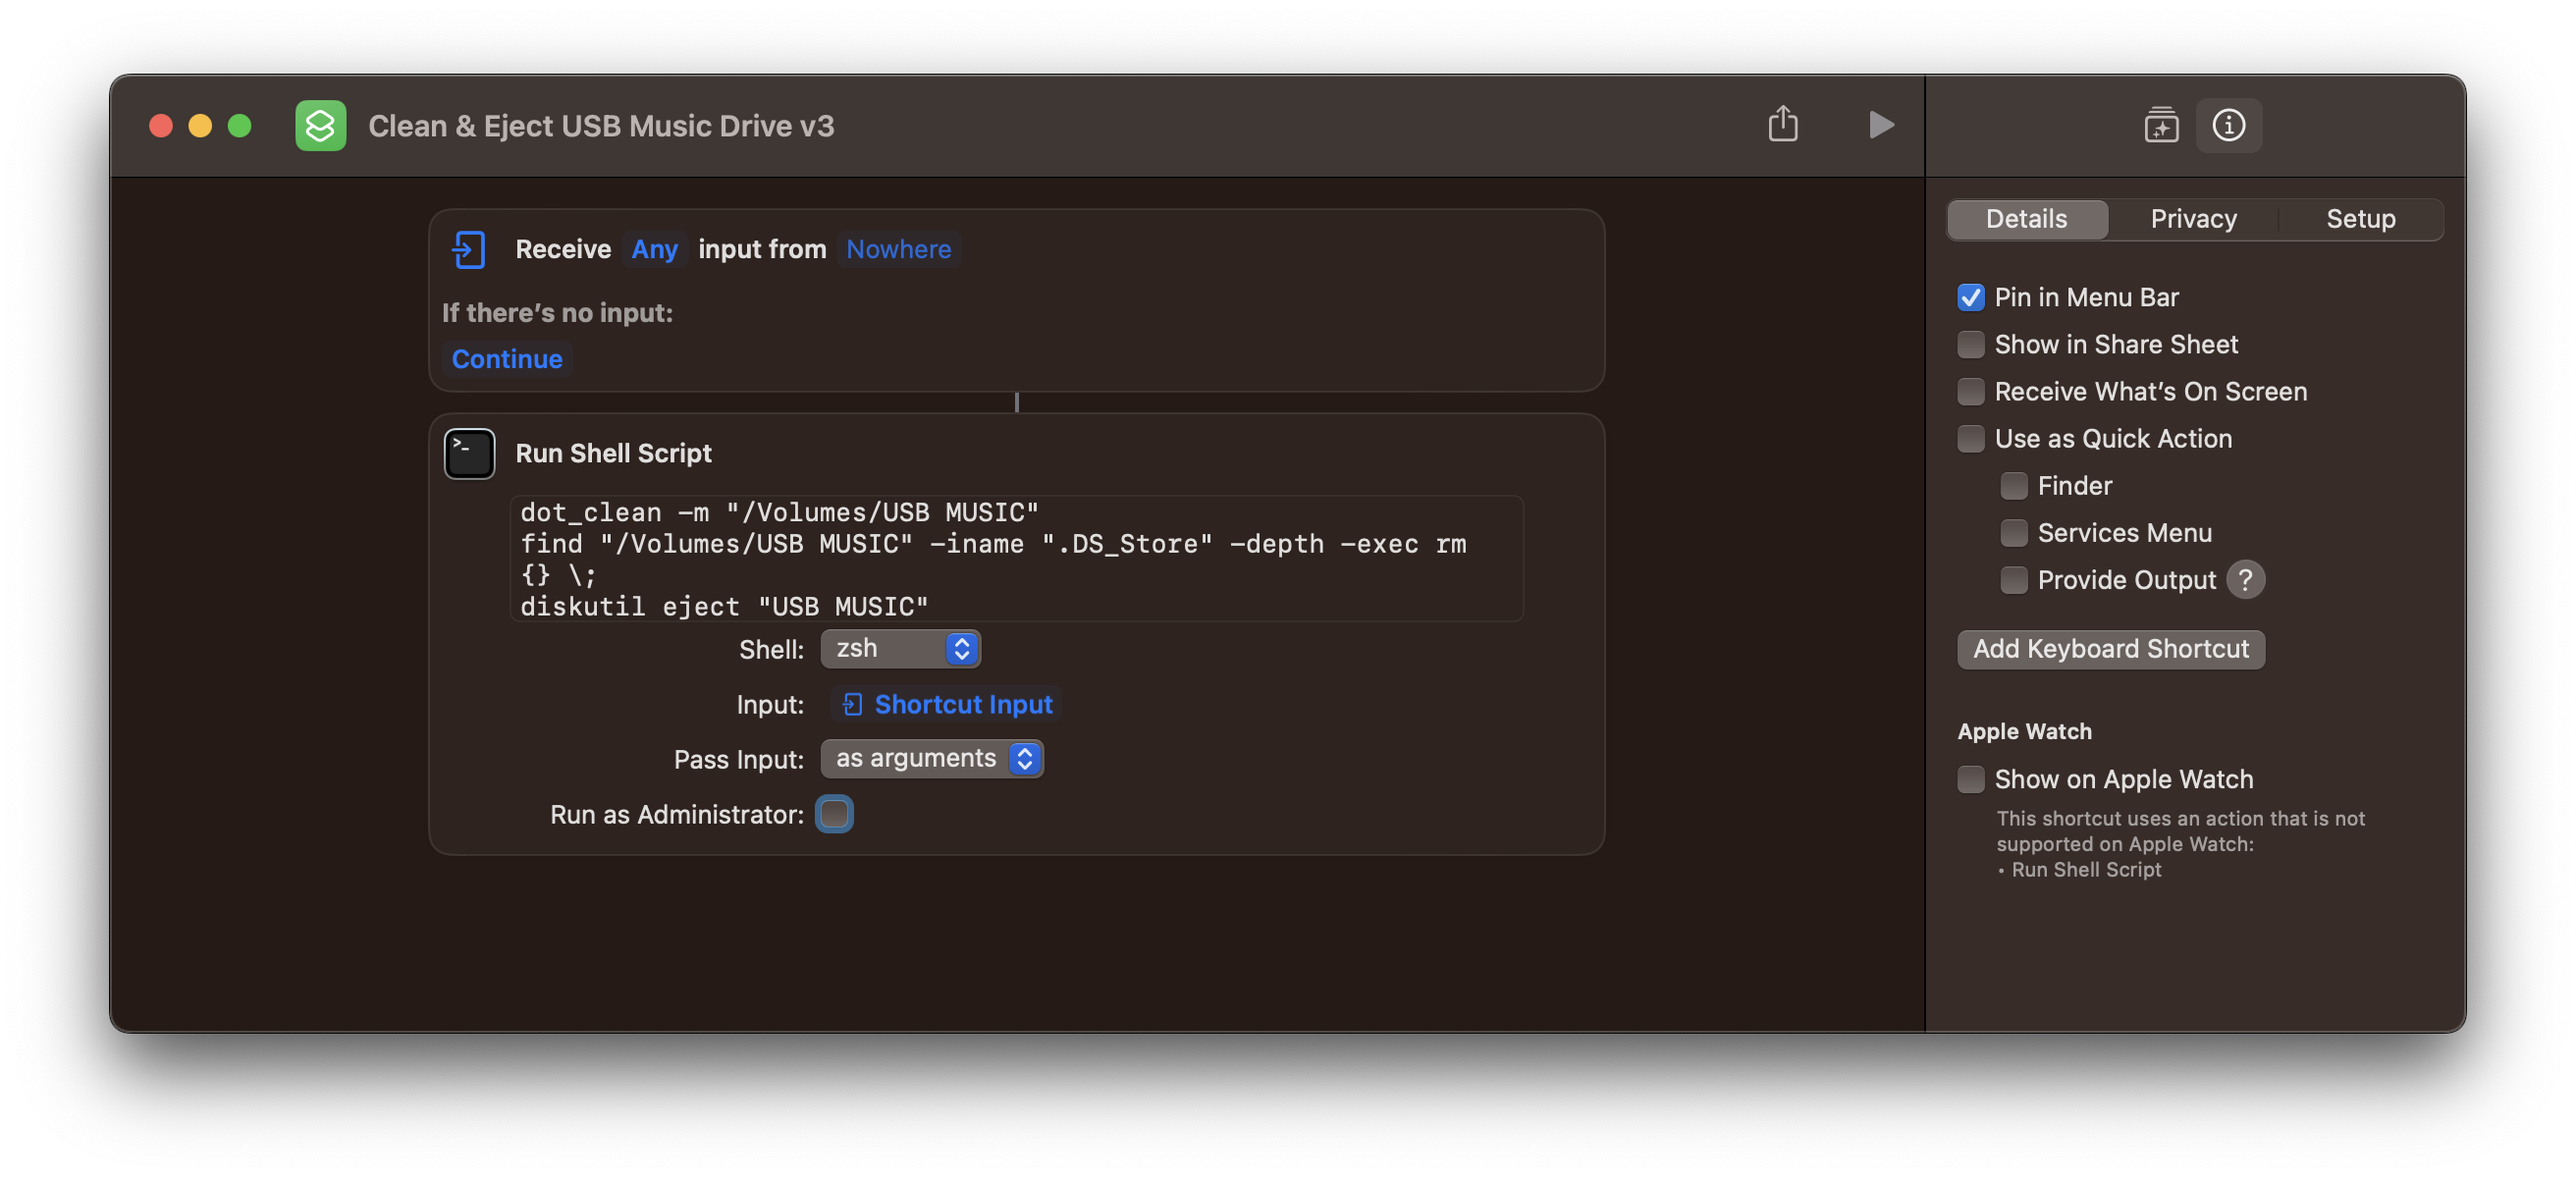The height and width of the screenshot is (1178, 2576).
Task: Click the Receive input action icon
Action: (469, 249)
